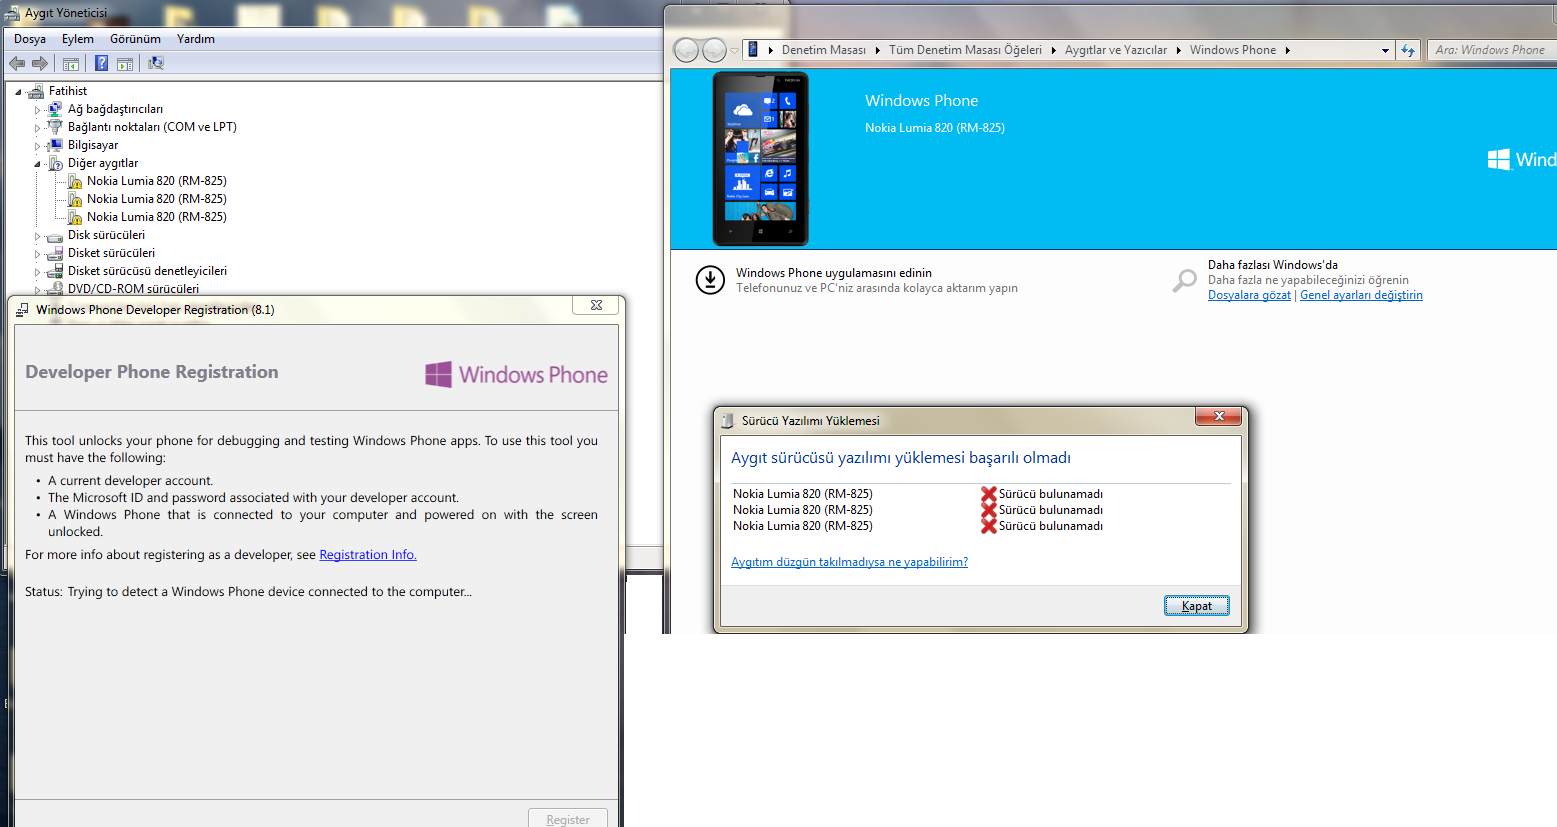The height and width of the screenshot is (827, 1557).
Task: Select the Disket sürücüsü denetleyicileri icon
Action: 55,271
